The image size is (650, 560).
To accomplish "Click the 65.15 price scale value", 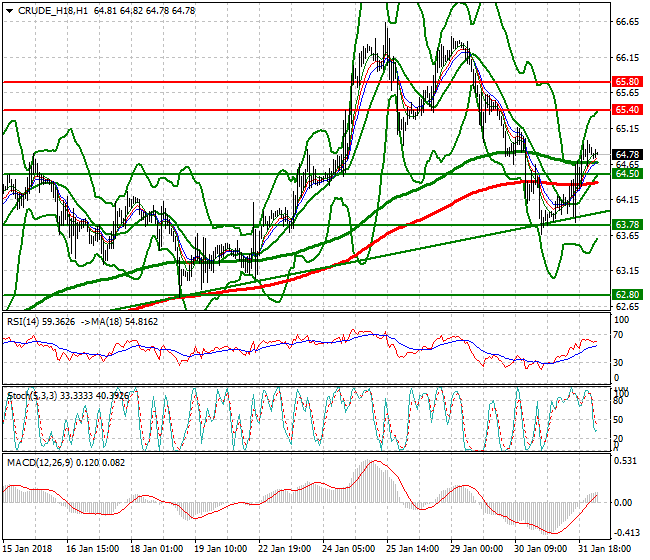I will (x=627, y=129).
